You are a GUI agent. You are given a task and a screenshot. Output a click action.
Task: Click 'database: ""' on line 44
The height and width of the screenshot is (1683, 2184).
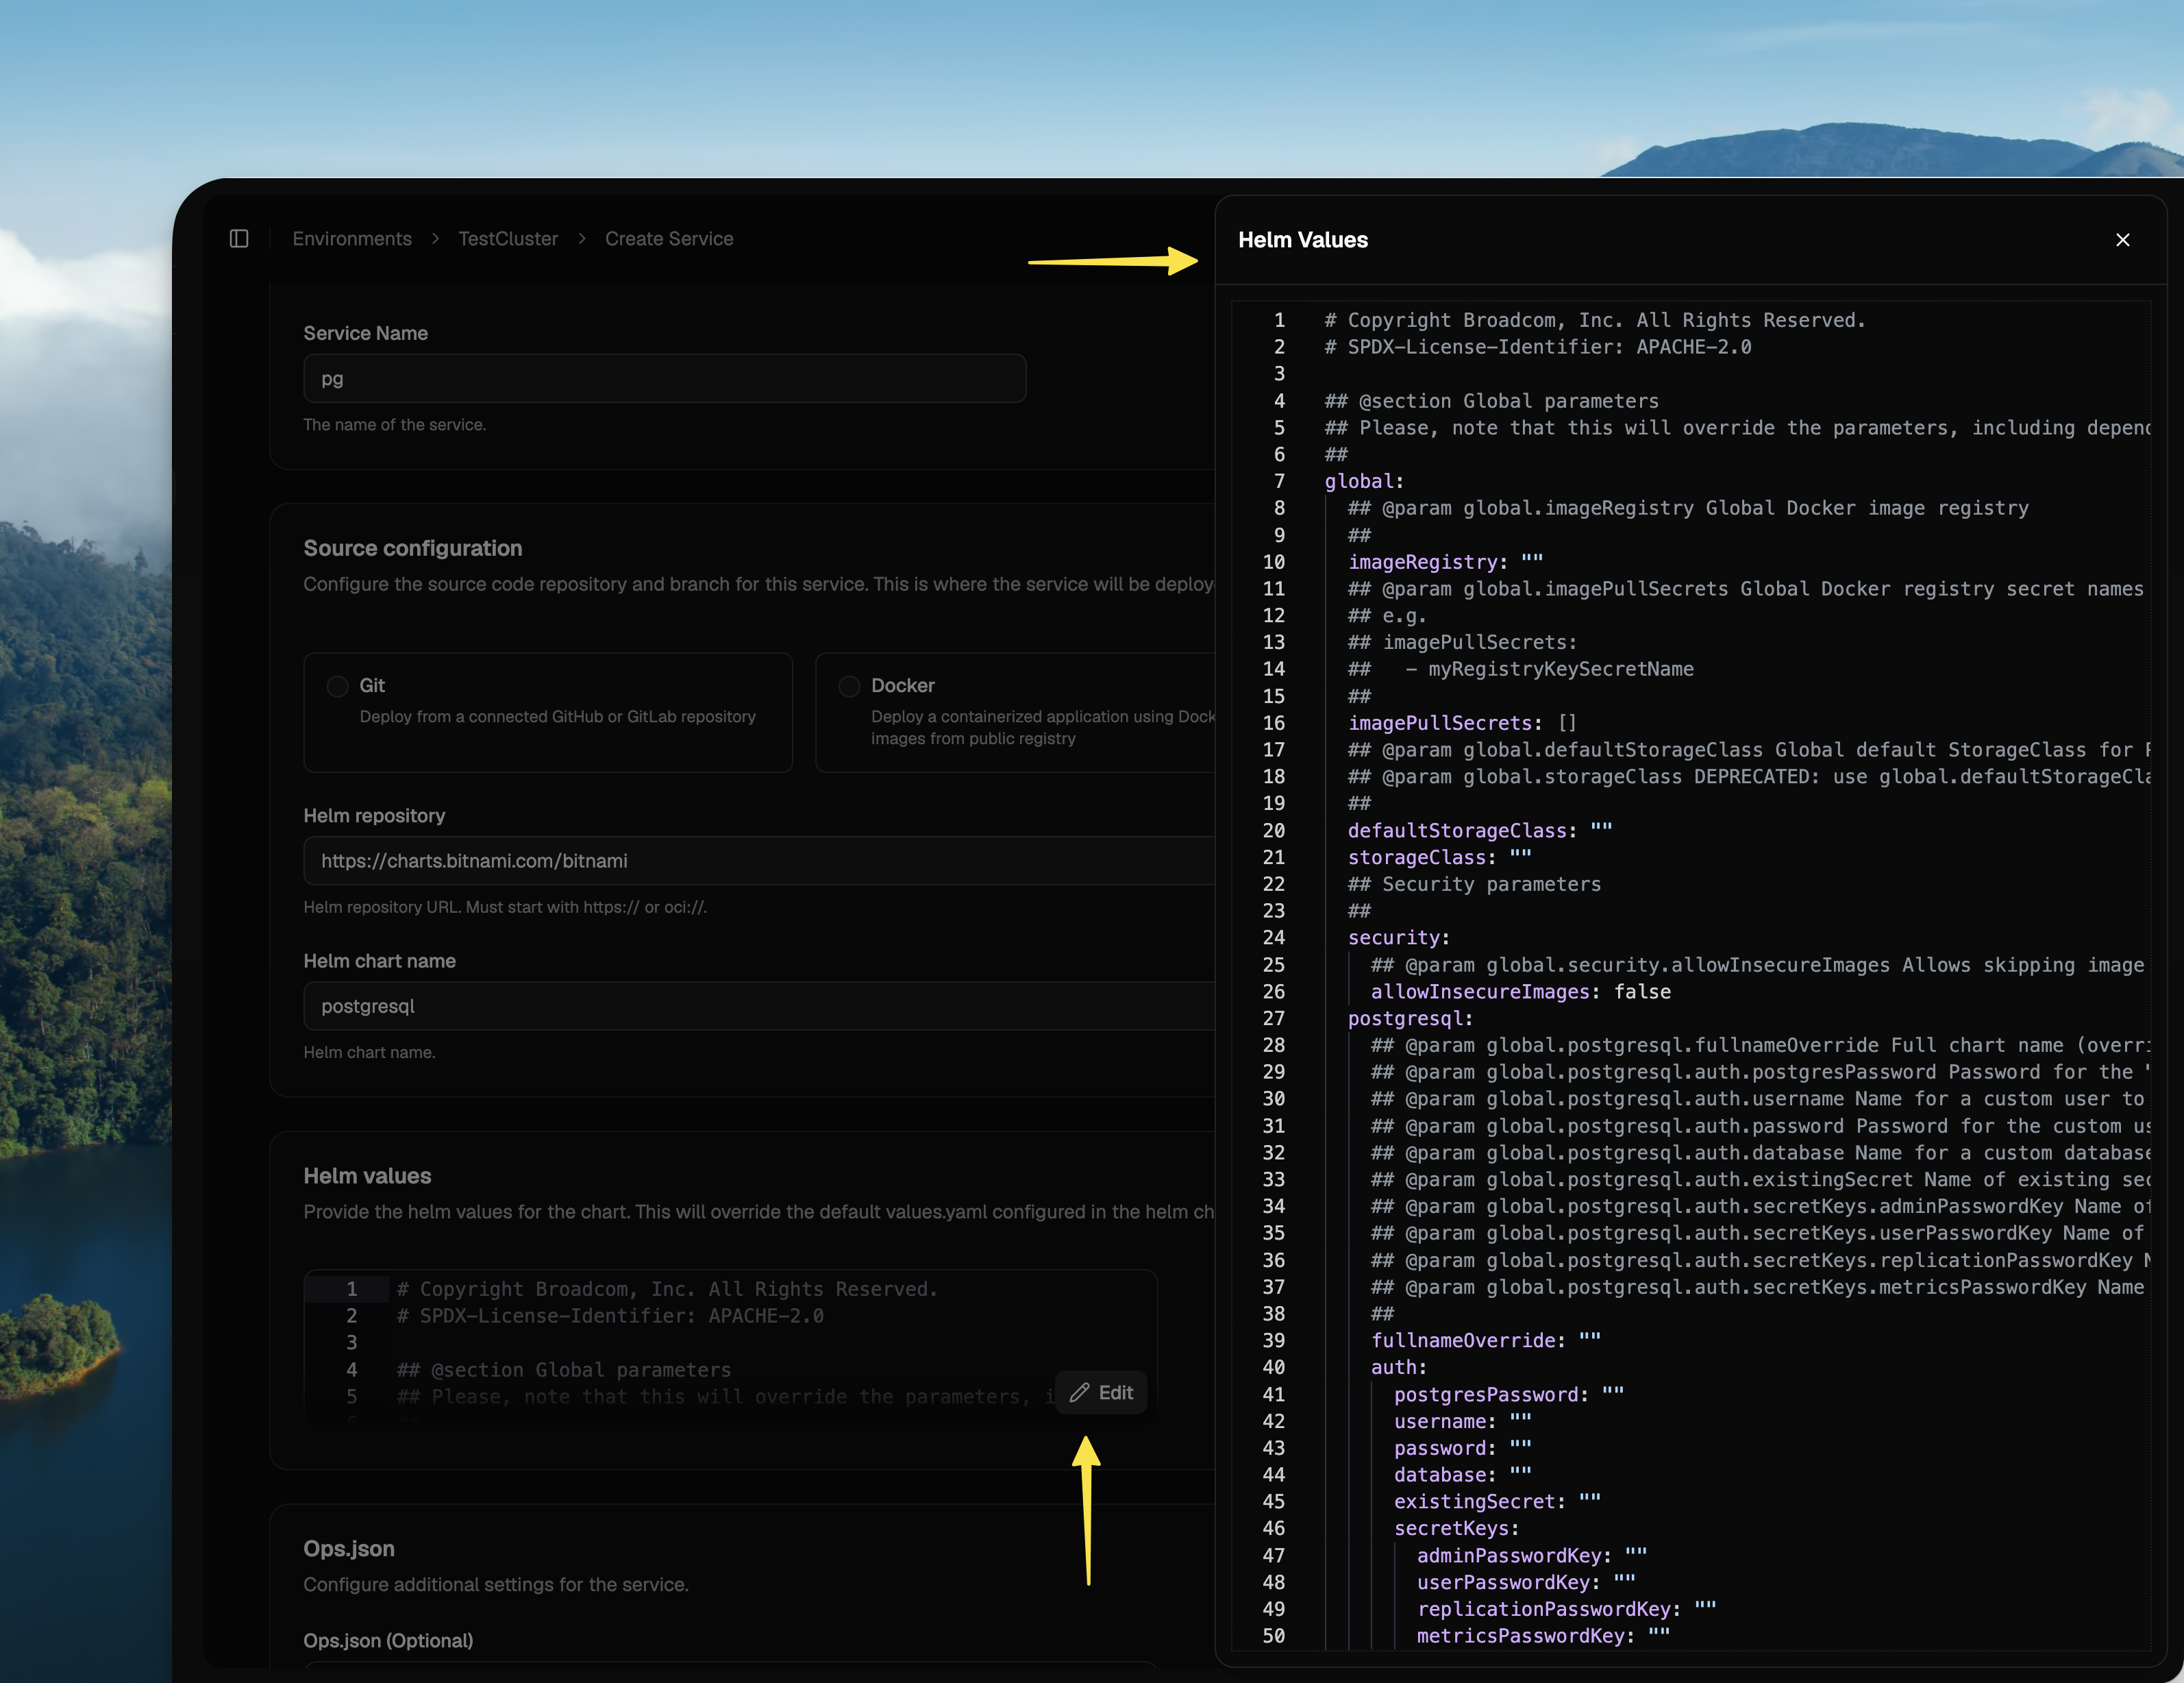[1462, 1475]
